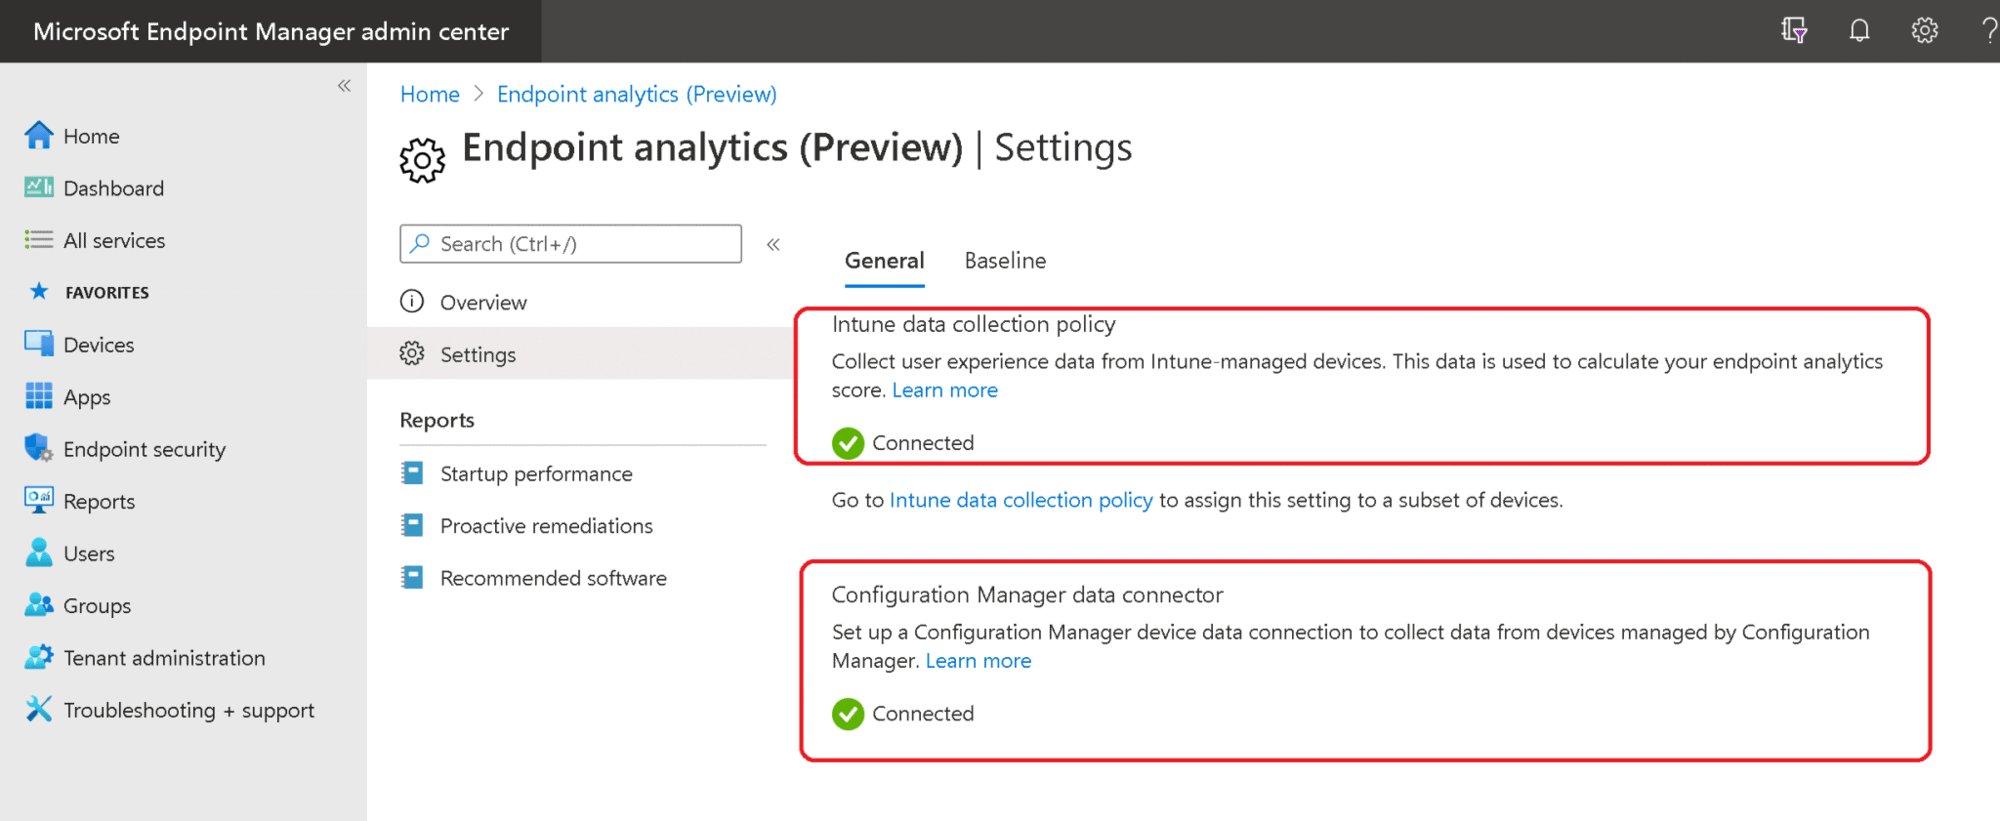This screenshot has height=821, width=2000.
Task: Open Startup performance report
Action: pyautogui.click(x=536, y=474)
